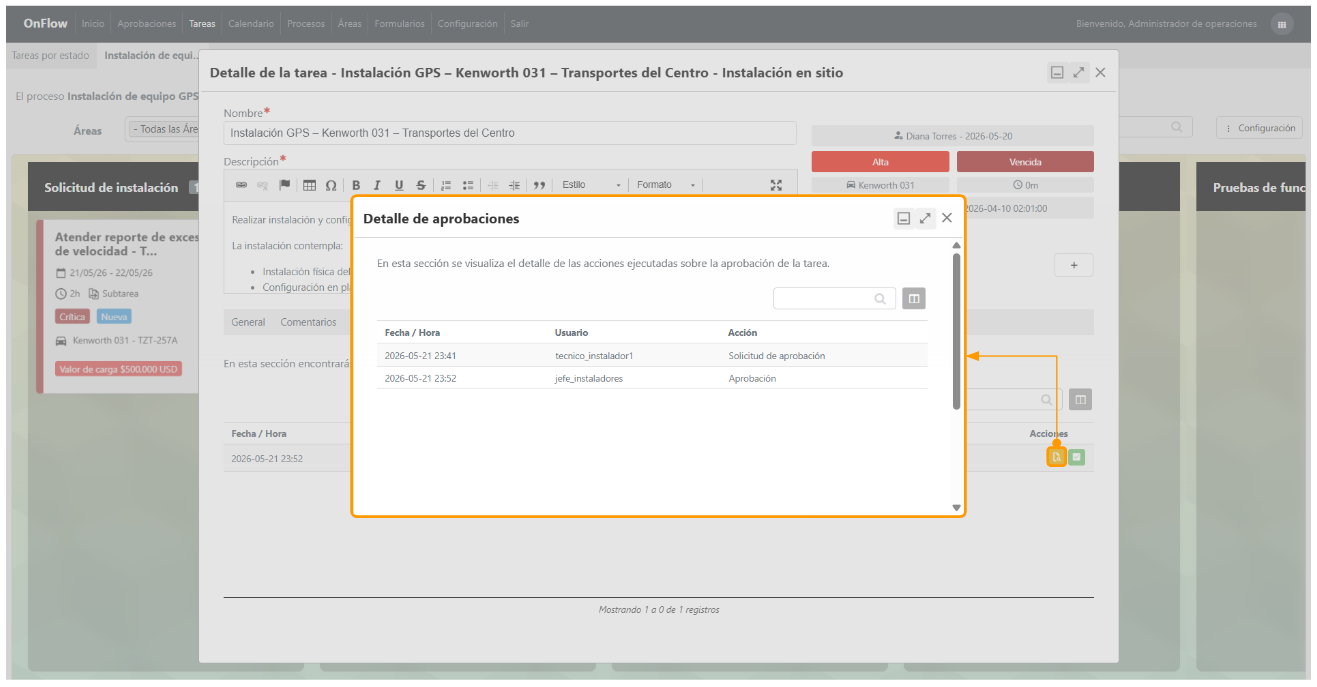Click the Detalle de aprobaciones vertical scrollbar
The image size is (1317, 687).
[956, 332]
